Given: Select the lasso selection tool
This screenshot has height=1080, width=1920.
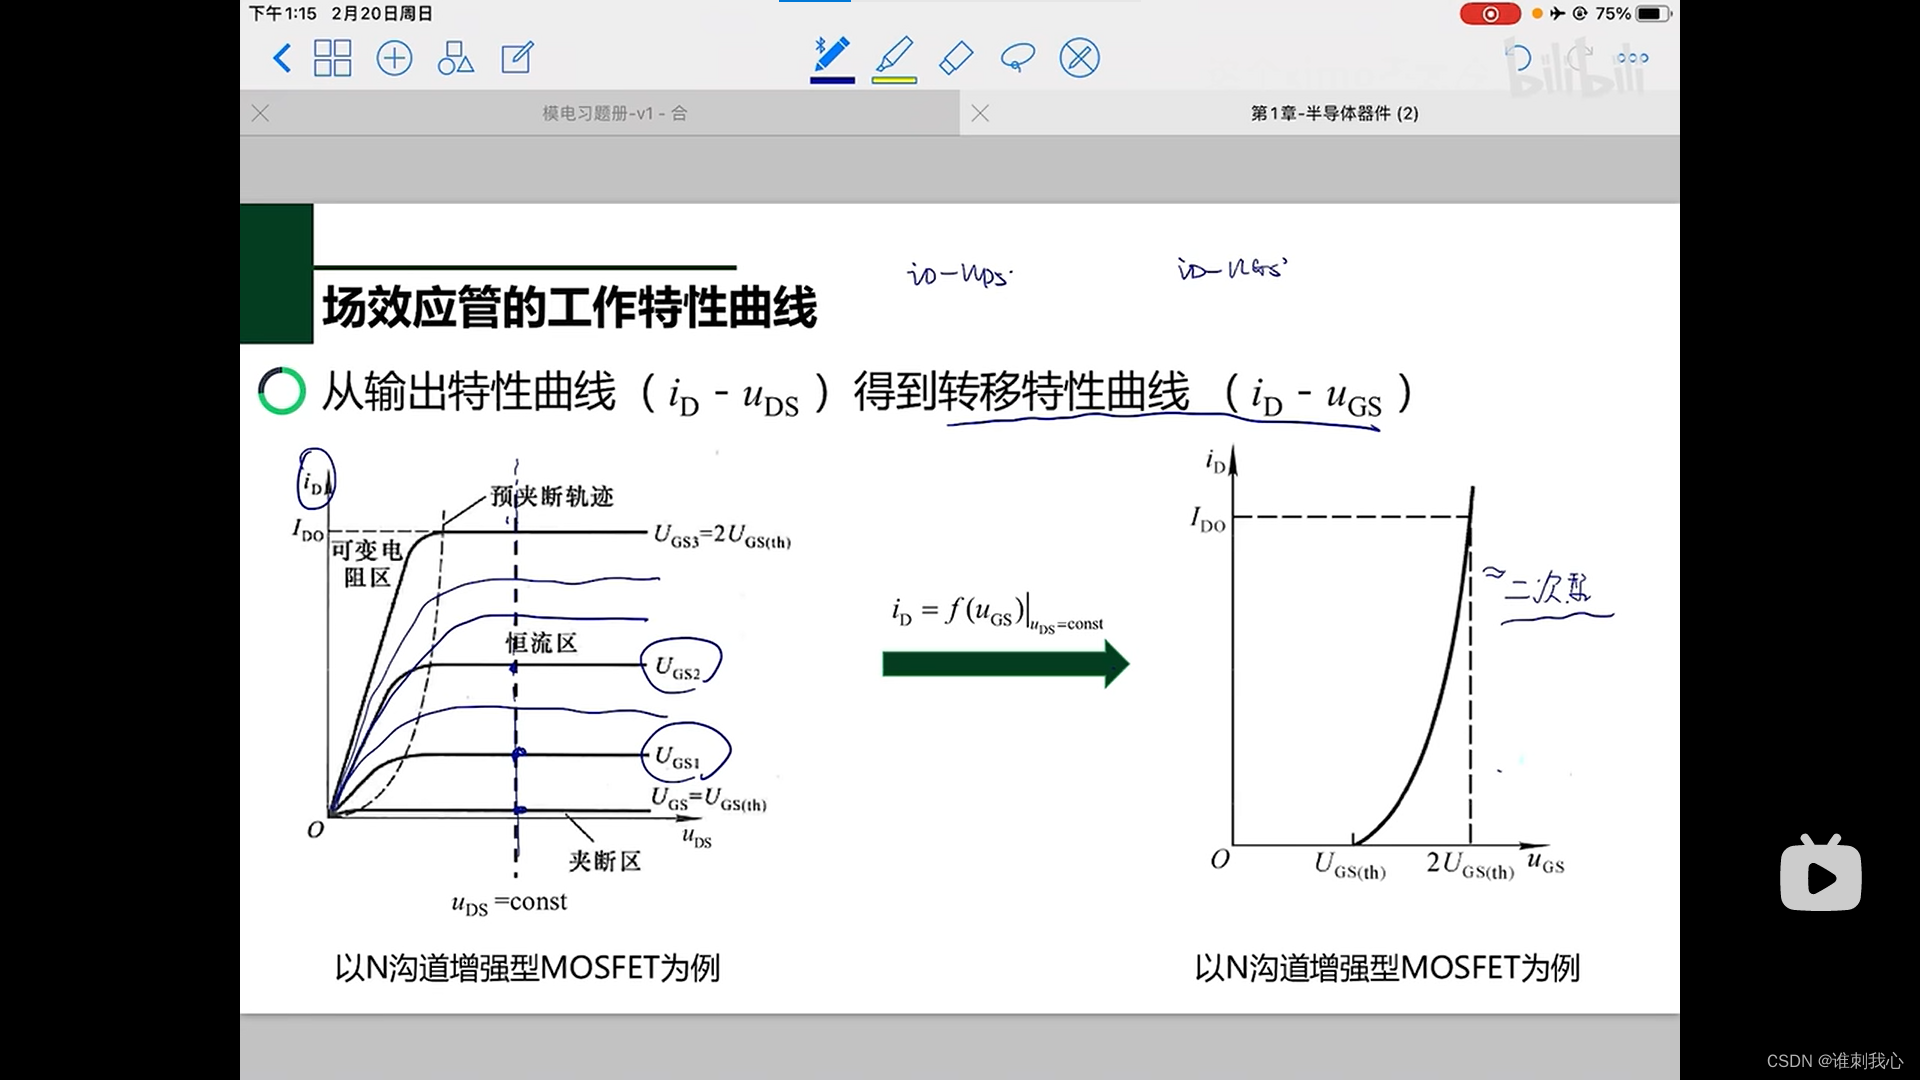Looking at the screenshot, I should tap(1017, 58).
